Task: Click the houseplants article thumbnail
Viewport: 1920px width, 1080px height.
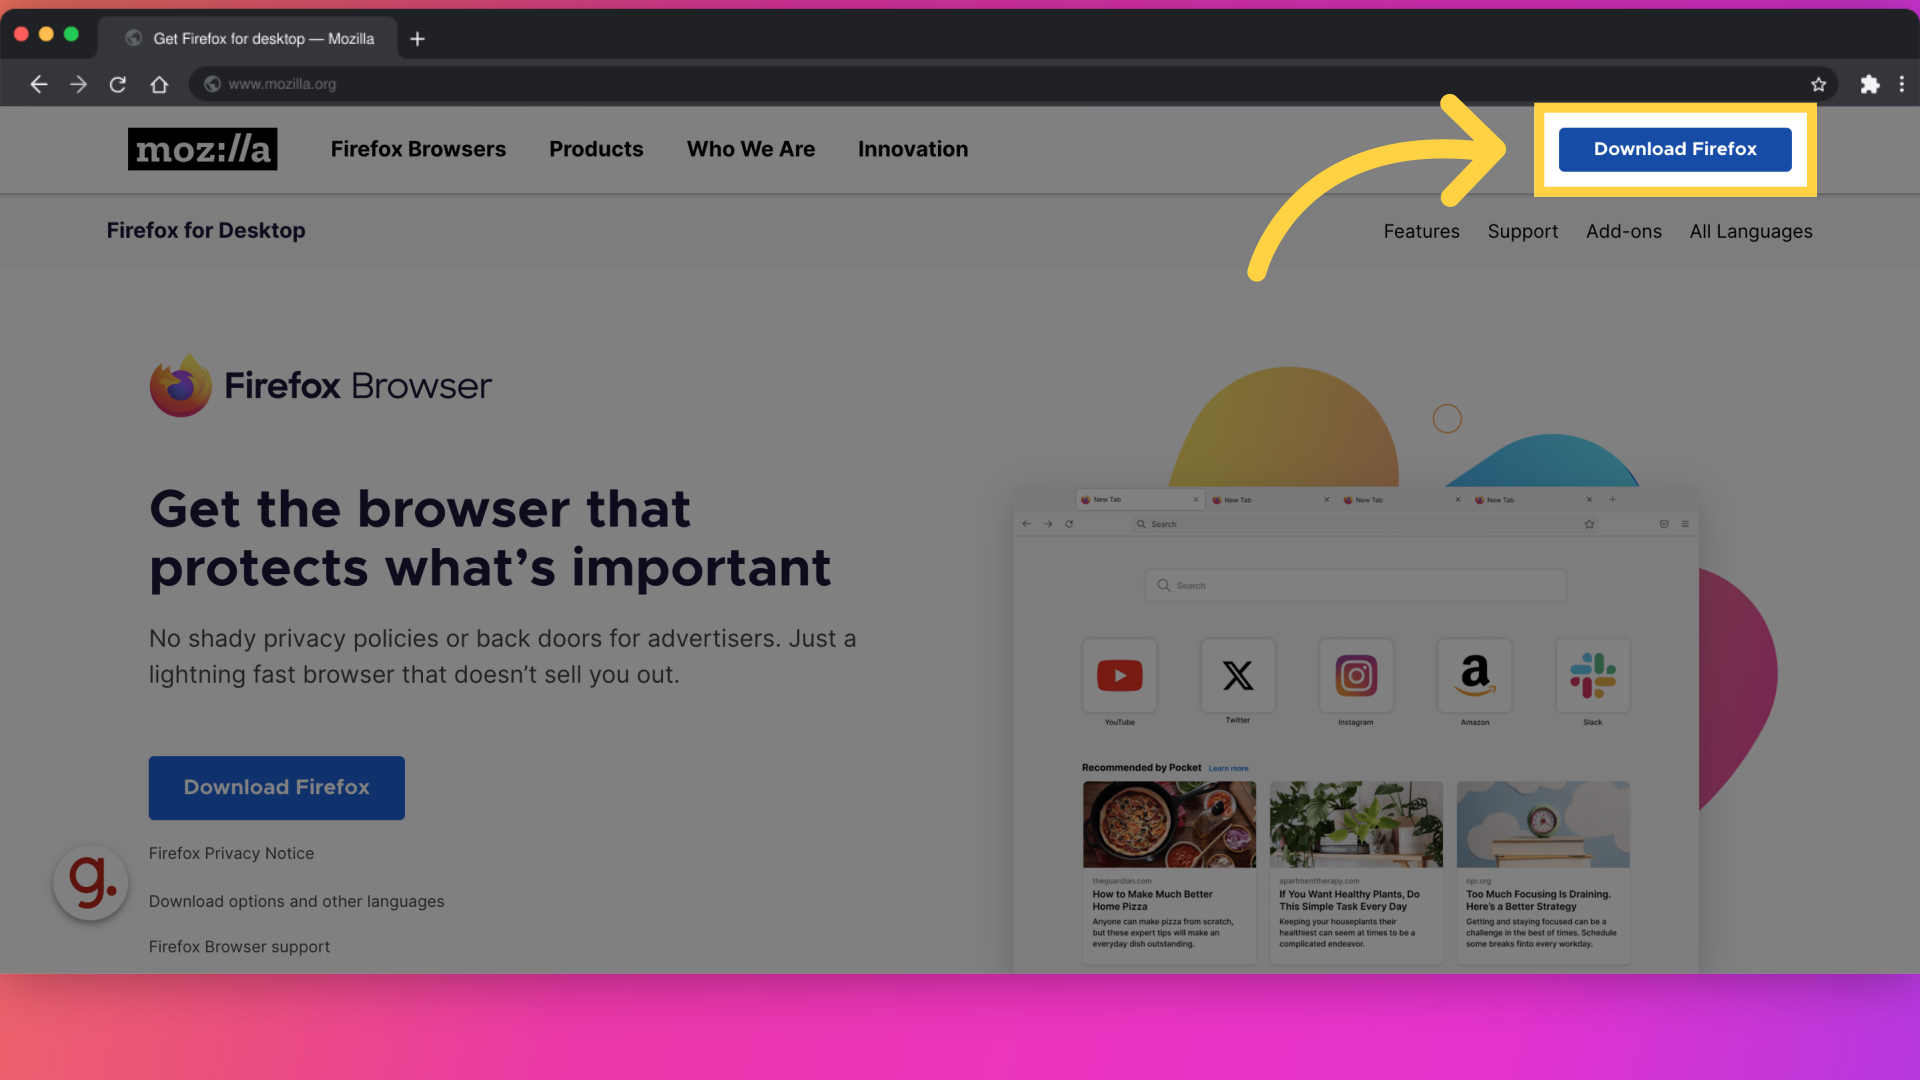Action: [1356, 824]
